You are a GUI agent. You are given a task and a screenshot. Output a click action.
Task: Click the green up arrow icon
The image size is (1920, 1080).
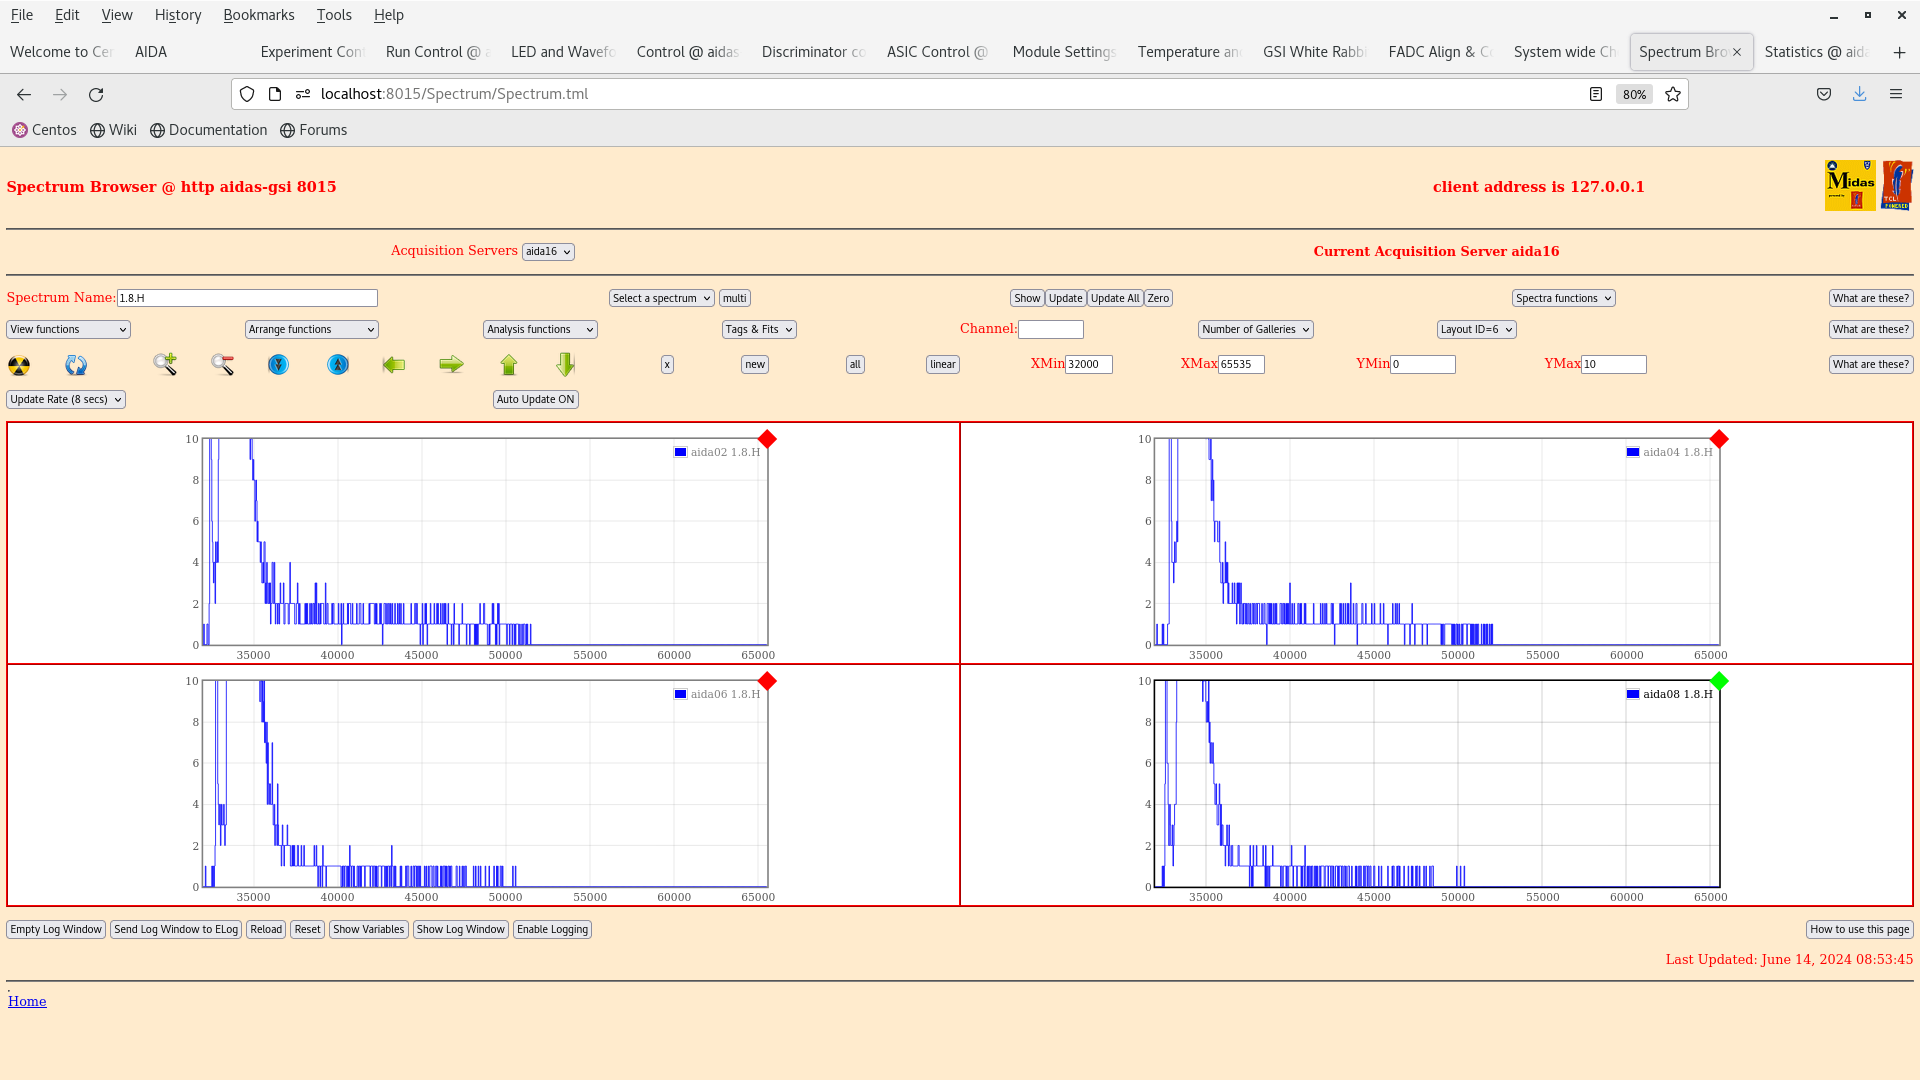pyautogui.click(x=509, y=365)
